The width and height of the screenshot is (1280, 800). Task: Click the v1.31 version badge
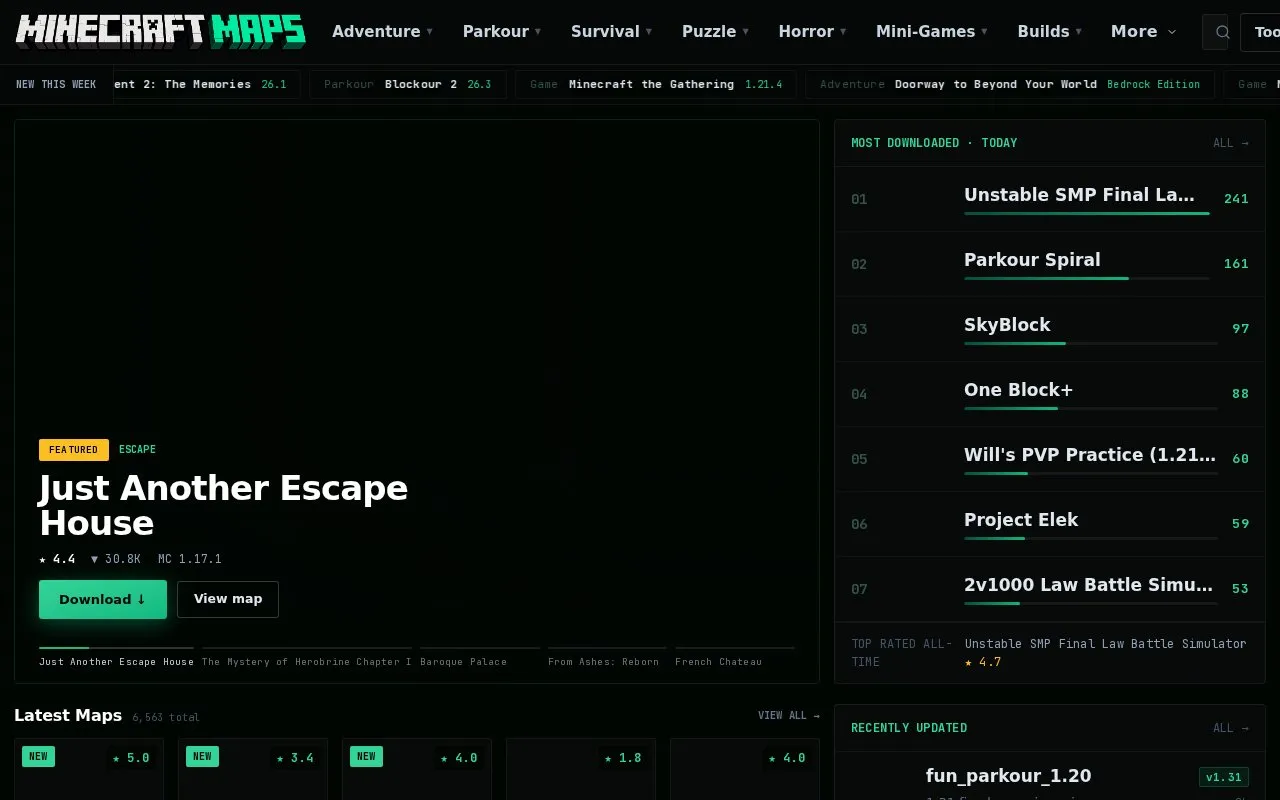pyautogui.click(x=1224, y=777)
